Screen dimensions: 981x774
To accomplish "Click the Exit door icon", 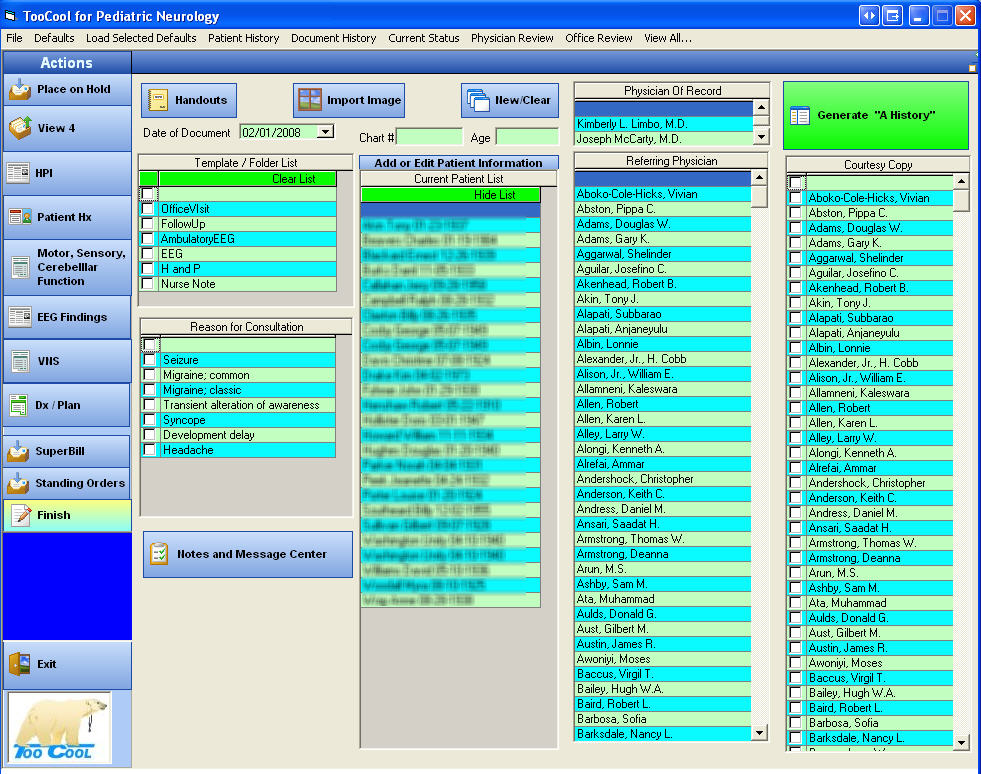I will click(x=20, y=664).
